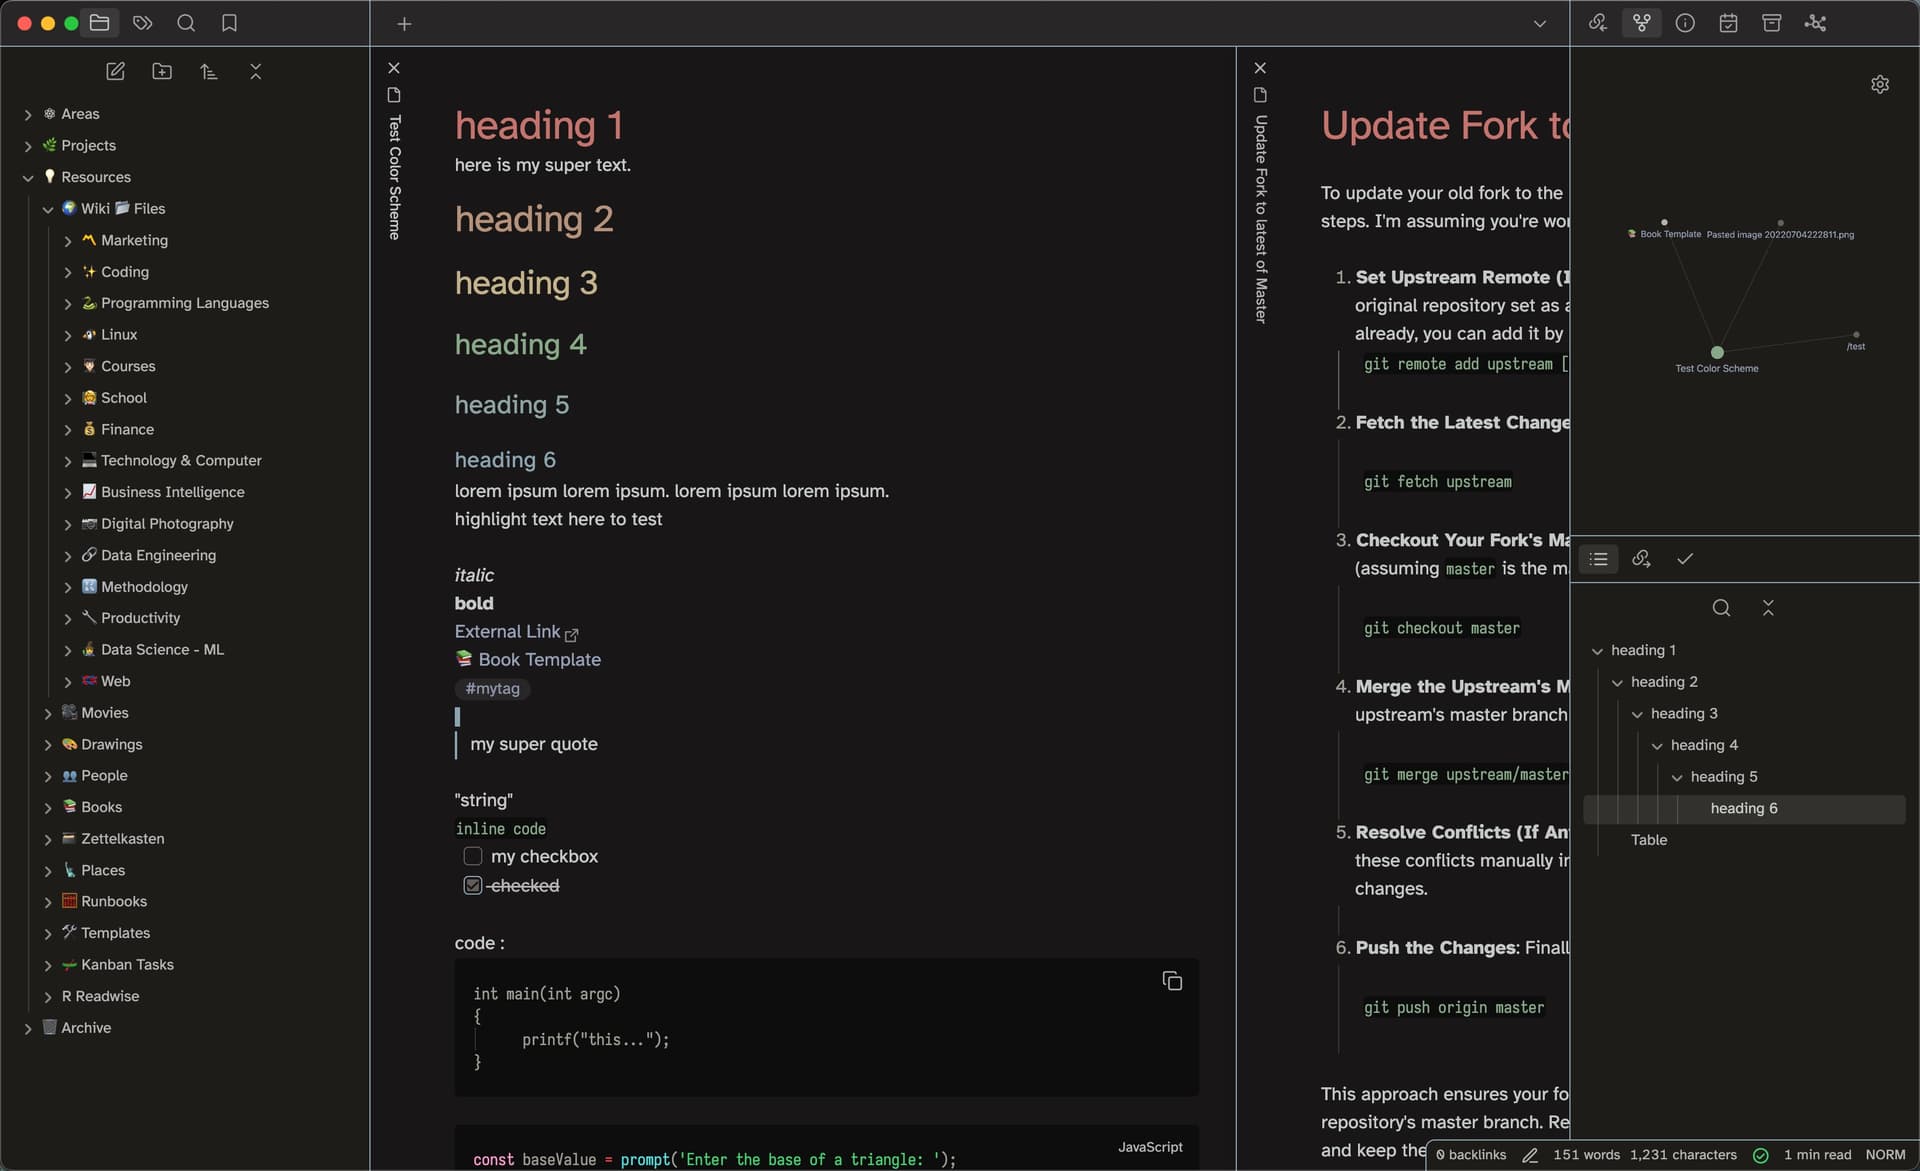Open the bookmarks pane icon
The image size is (1920, 1171).
coord(229,23)
